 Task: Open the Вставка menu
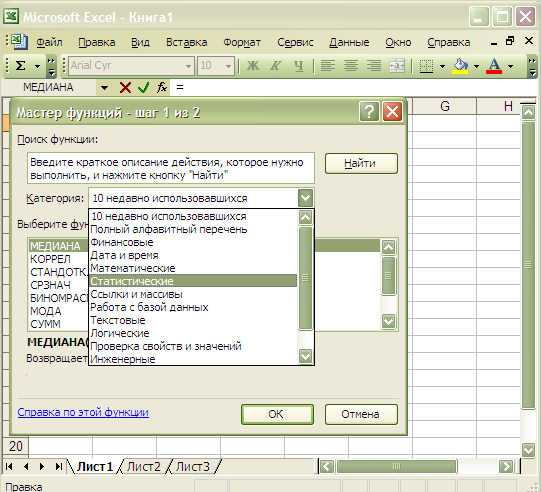tap(187, 42)
